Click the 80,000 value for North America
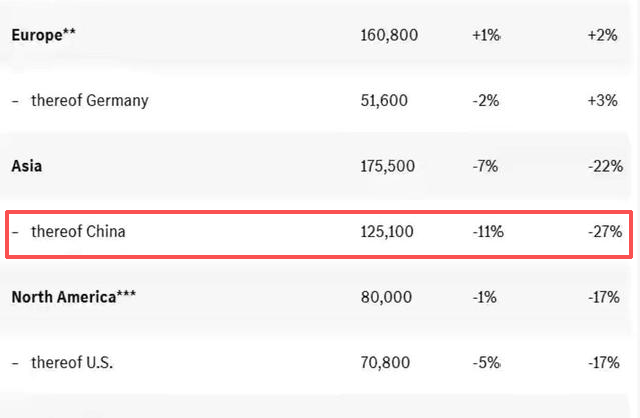640x418 pixels. point(385,297)
